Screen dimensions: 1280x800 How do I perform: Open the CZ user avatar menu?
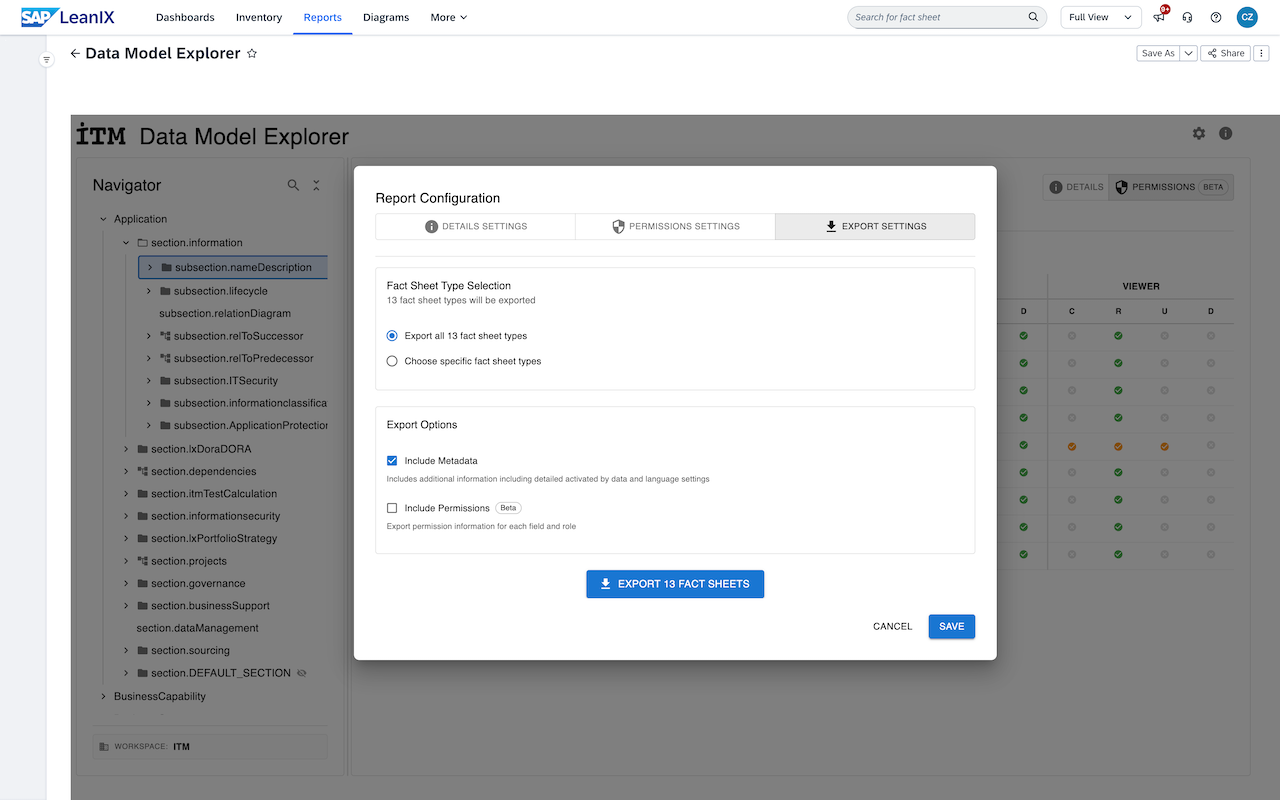[1247, 17]
